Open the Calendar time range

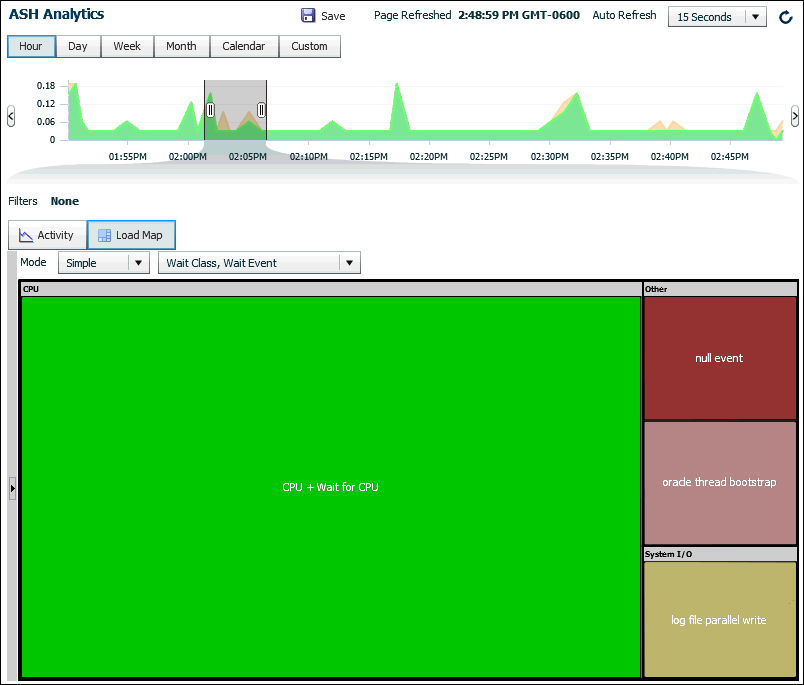coord(244,47)
